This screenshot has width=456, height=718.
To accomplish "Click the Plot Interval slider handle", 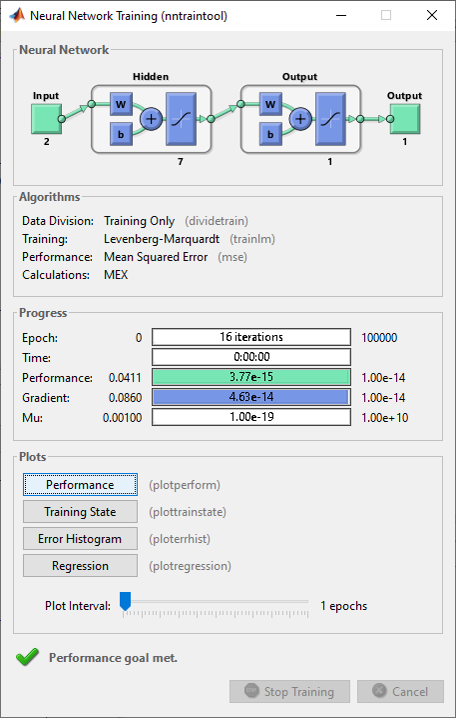I will pos(125,601).
